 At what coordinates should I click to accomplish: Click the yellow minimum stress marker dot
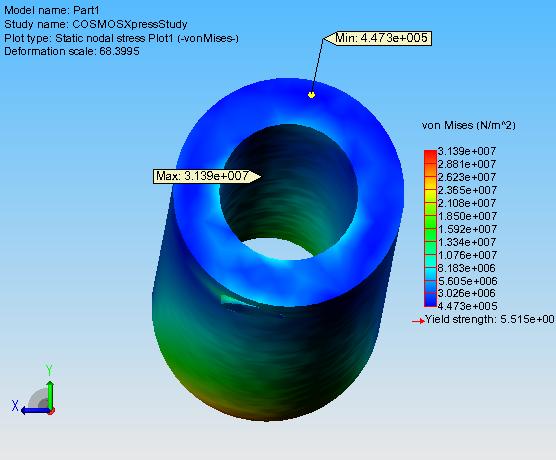point(311,95)
